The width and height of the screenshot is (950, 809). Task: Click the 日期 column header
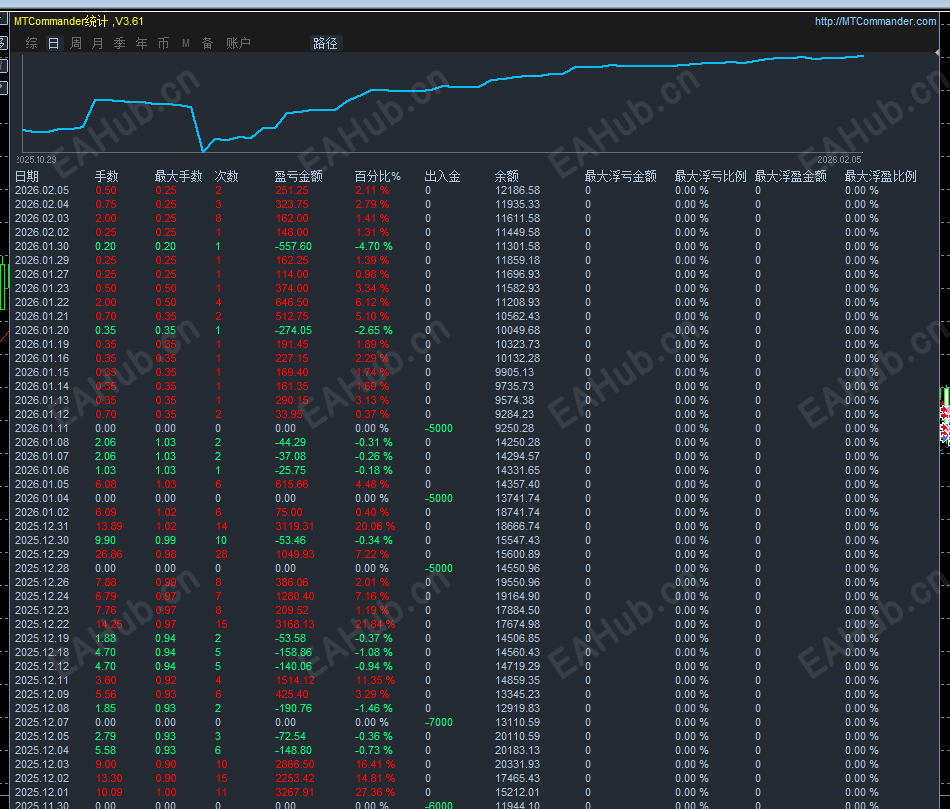27,176
